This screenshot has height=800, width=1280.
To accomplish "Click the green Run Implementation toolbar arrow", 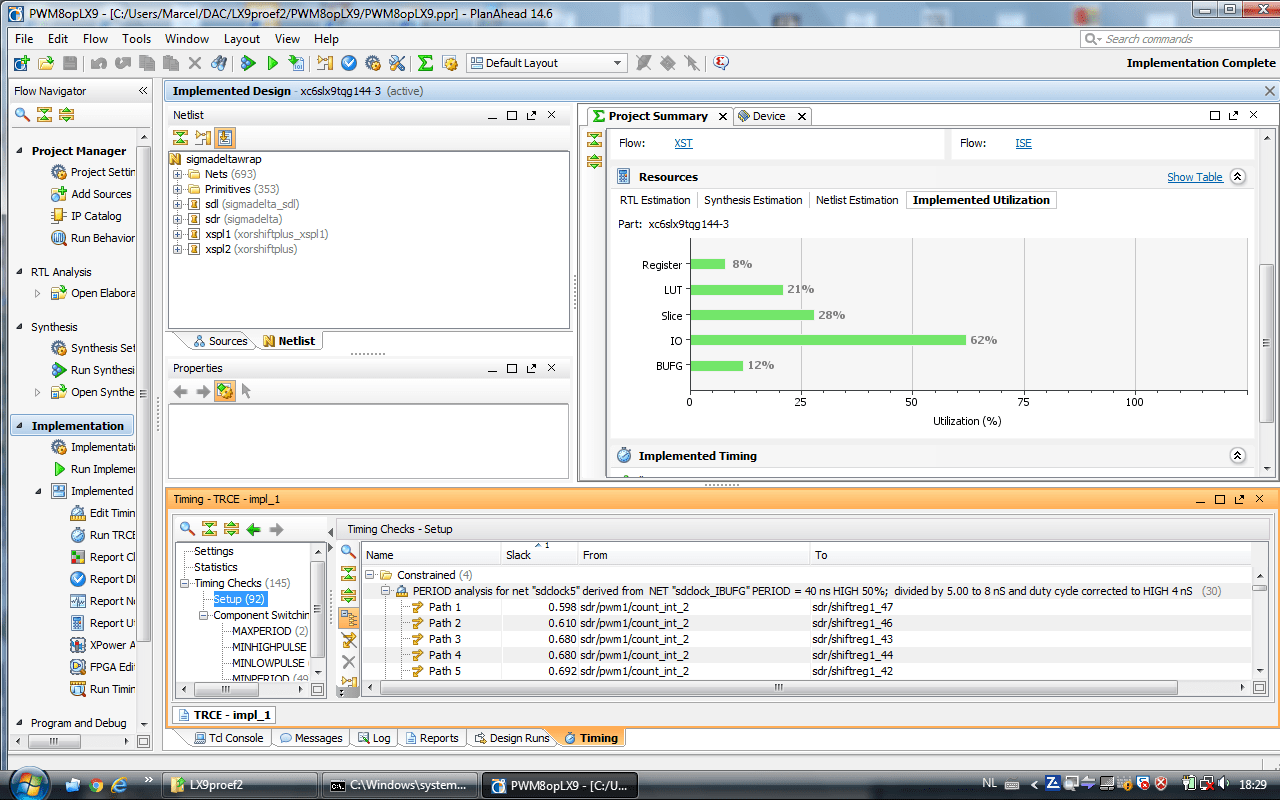I will click(272, 63).
